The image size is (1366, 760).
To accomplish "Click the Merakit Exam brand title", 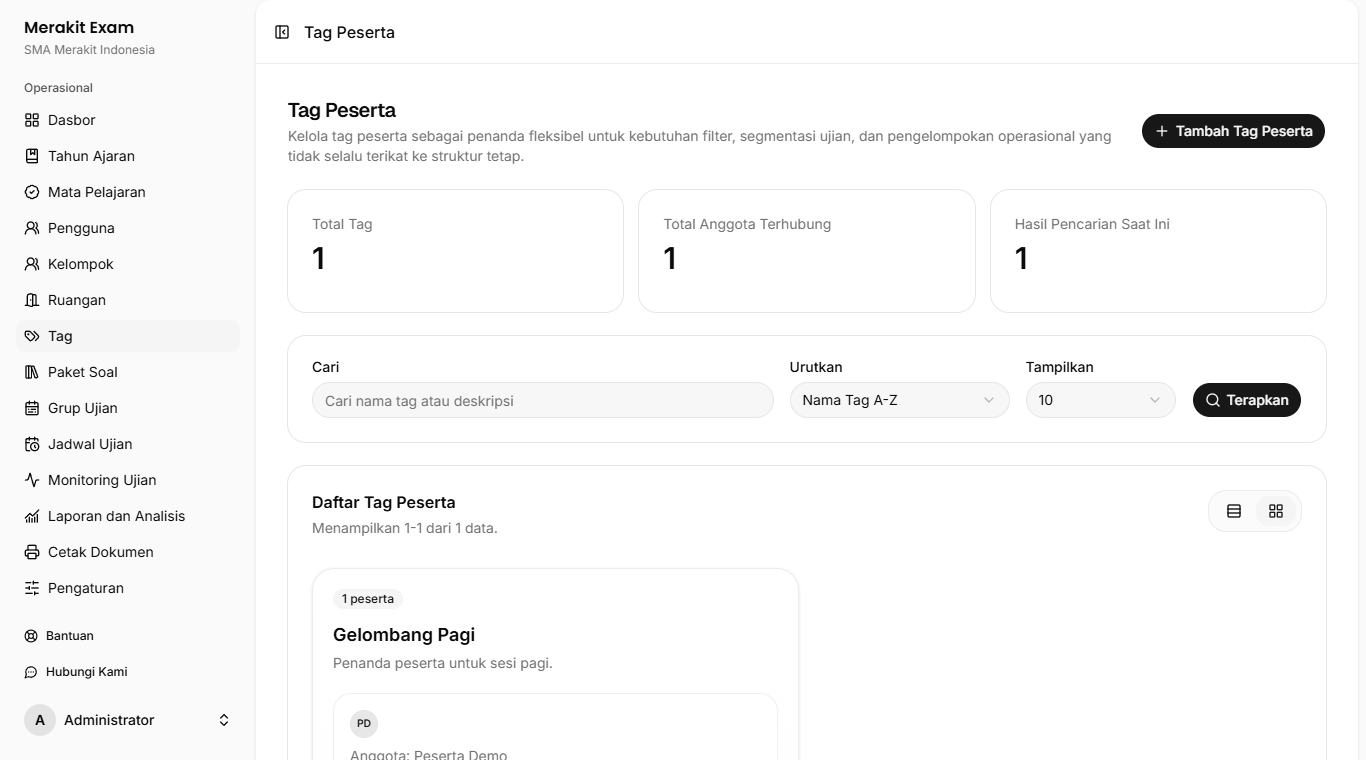I will coord(79,27).
